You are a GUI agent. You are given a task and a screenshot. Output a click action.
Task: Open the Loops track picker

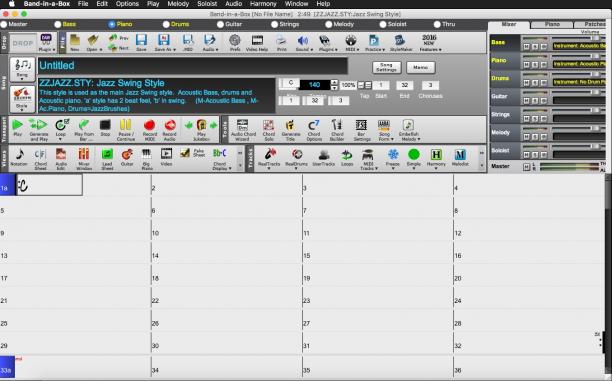[347, 157]
